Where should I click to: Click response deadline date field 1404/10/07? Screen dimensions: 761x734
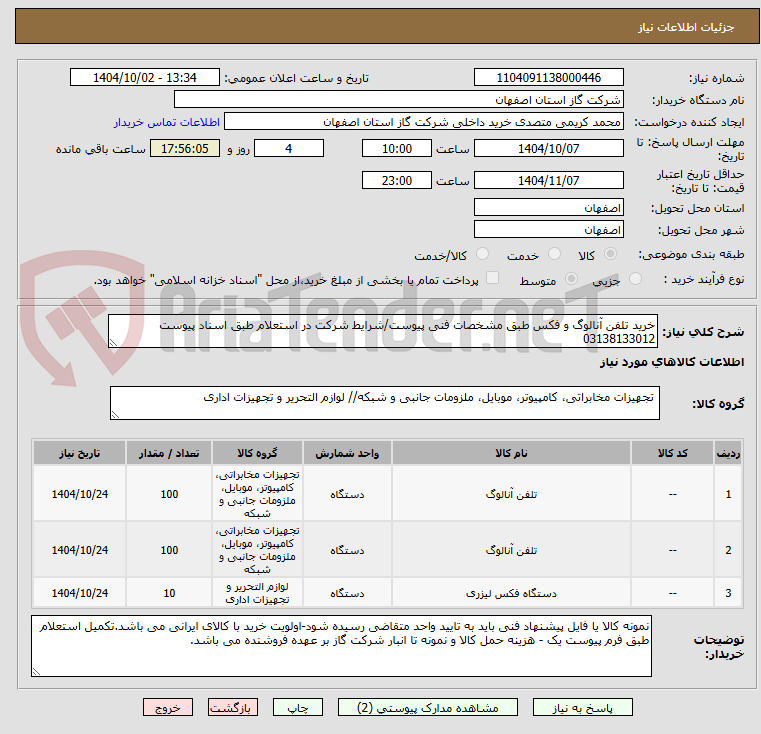[548, 148]
